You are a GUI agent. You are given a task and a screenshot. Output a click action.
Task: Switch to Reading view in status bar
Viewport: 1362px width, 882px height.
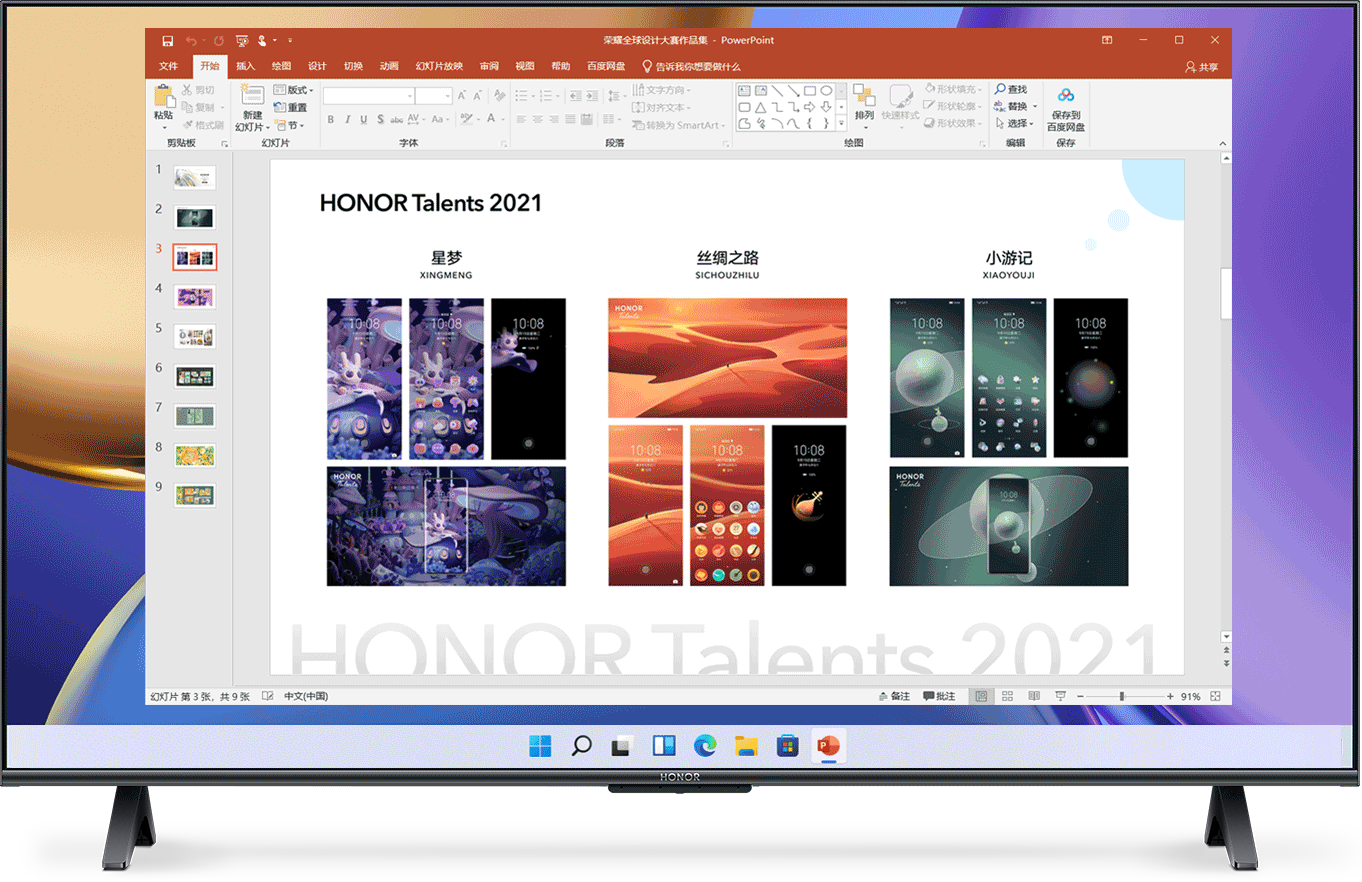click(1033, 696)
